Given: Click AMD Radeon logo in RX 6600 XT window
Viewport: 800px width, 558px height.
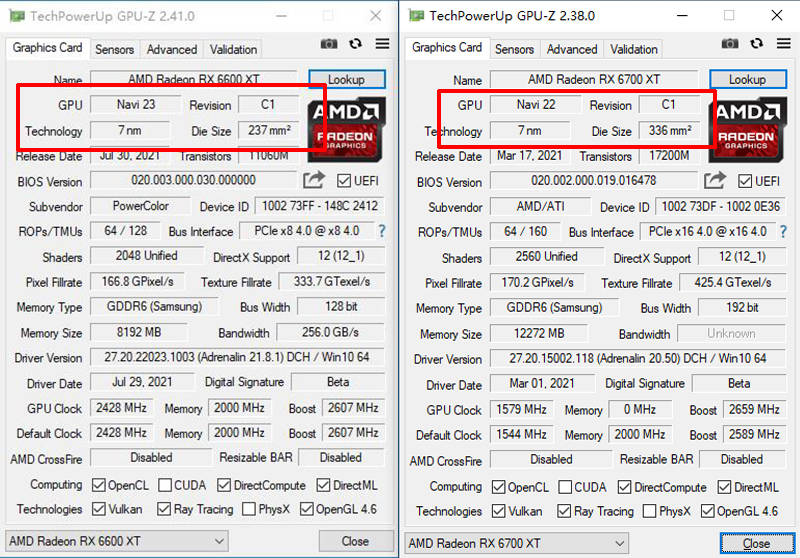Looking at the screenshot, I should coord(346,129).
